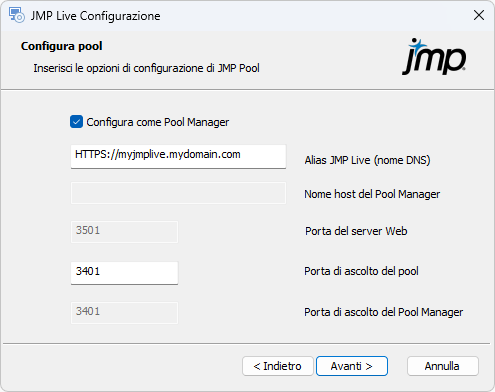Click the 'Nome host del Pool Manager' label
The height and width of the screenshot is (392, 495).
[x=372, y=194]
